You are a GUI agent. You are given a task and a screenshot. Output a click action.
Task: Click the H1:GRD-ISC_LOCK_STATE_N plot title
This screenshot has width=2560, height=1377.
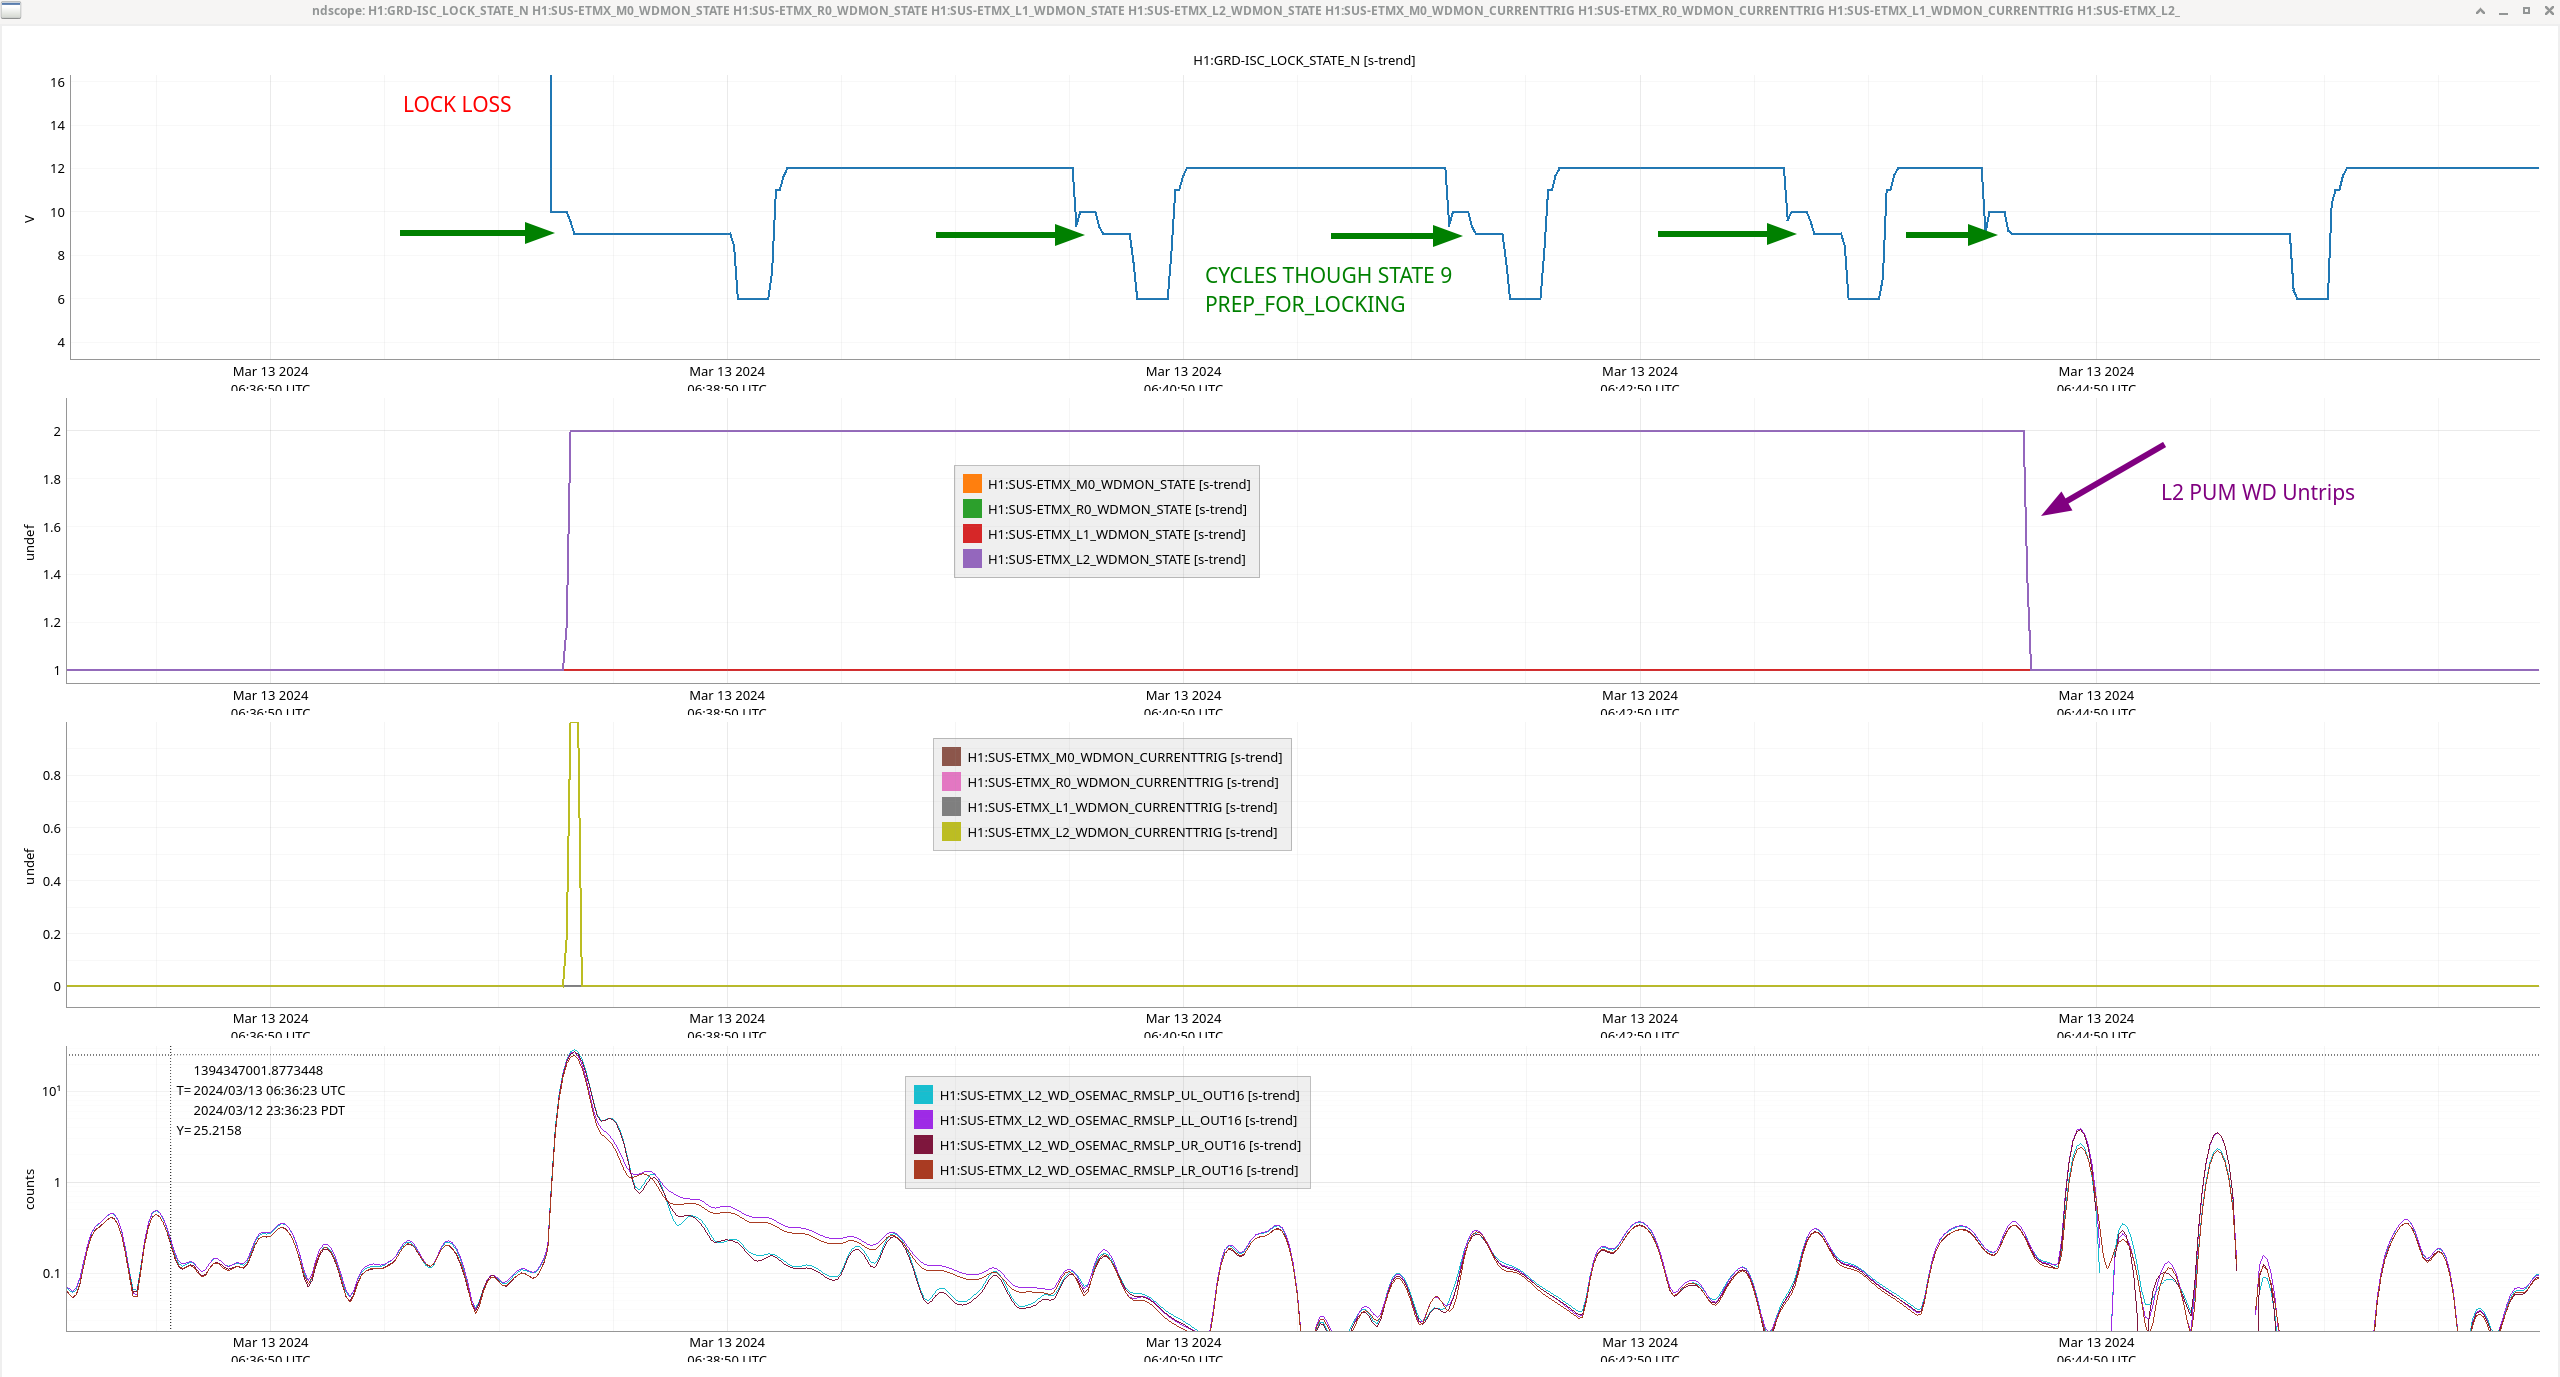coord(1303,60)
